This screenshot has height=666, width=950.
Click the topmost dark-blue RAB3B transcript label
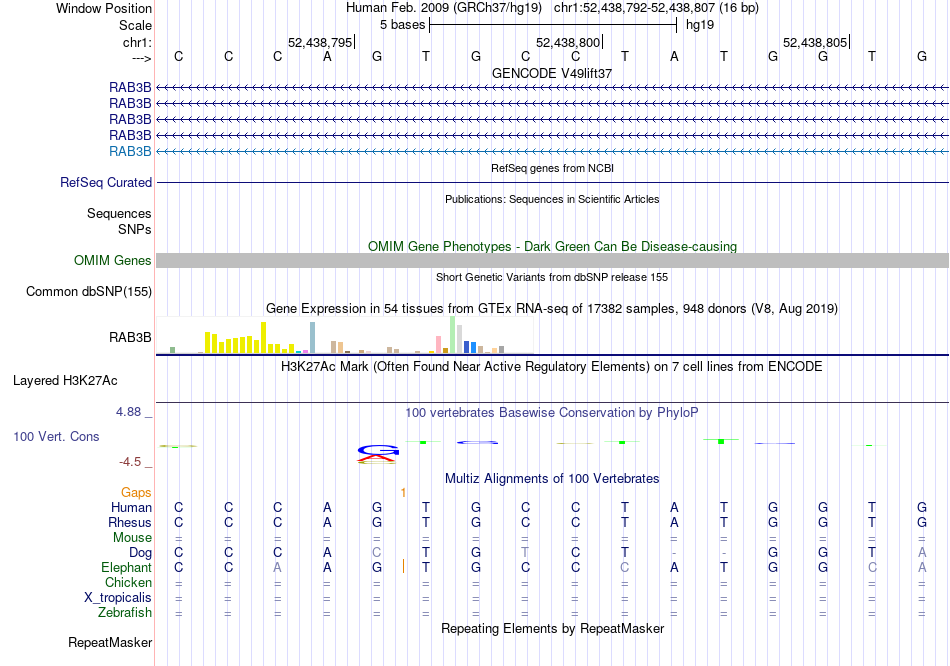tap(130, 88)
